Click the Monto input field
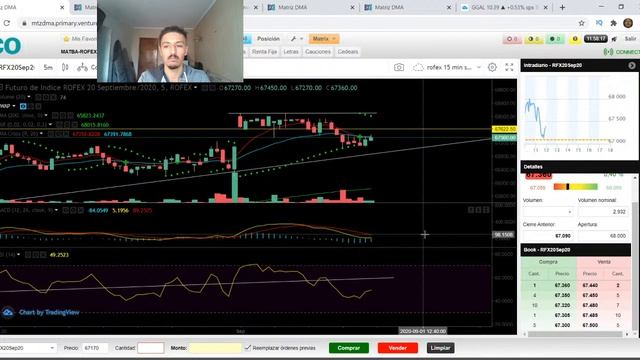The image size is (640, 360). [x=215, y=348]
